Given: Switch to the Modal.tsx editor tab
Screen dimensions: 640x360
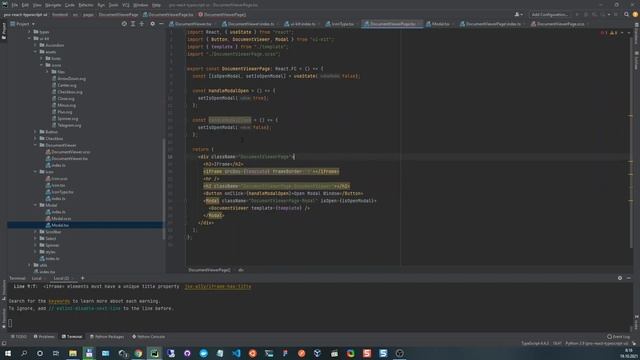Looking at the screenshot, I should [x=440, y=24].
